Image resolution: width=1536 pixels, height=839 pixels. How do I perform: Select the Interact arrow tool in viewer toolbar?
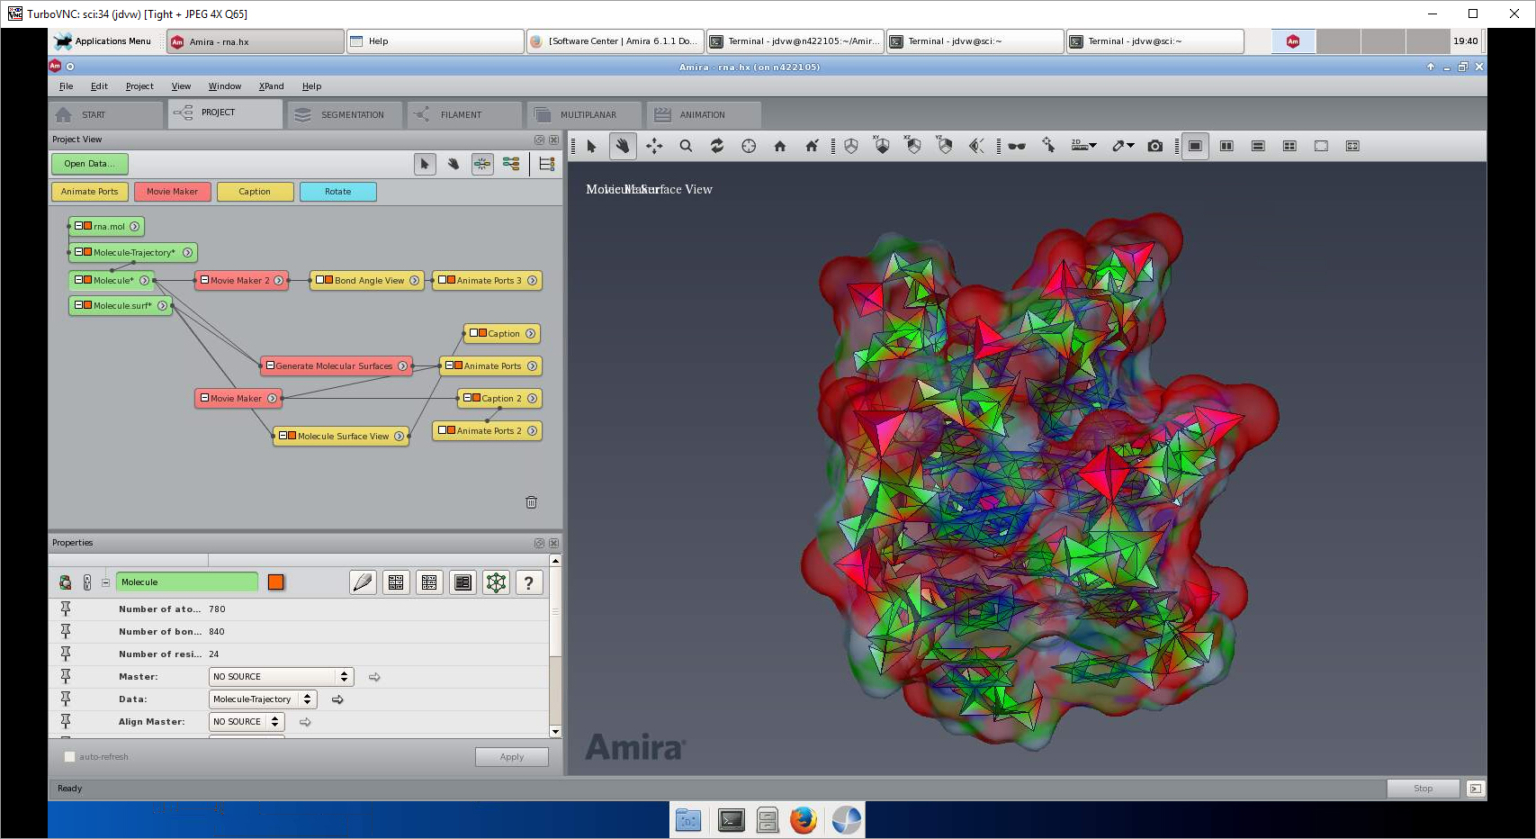[592, 146]
